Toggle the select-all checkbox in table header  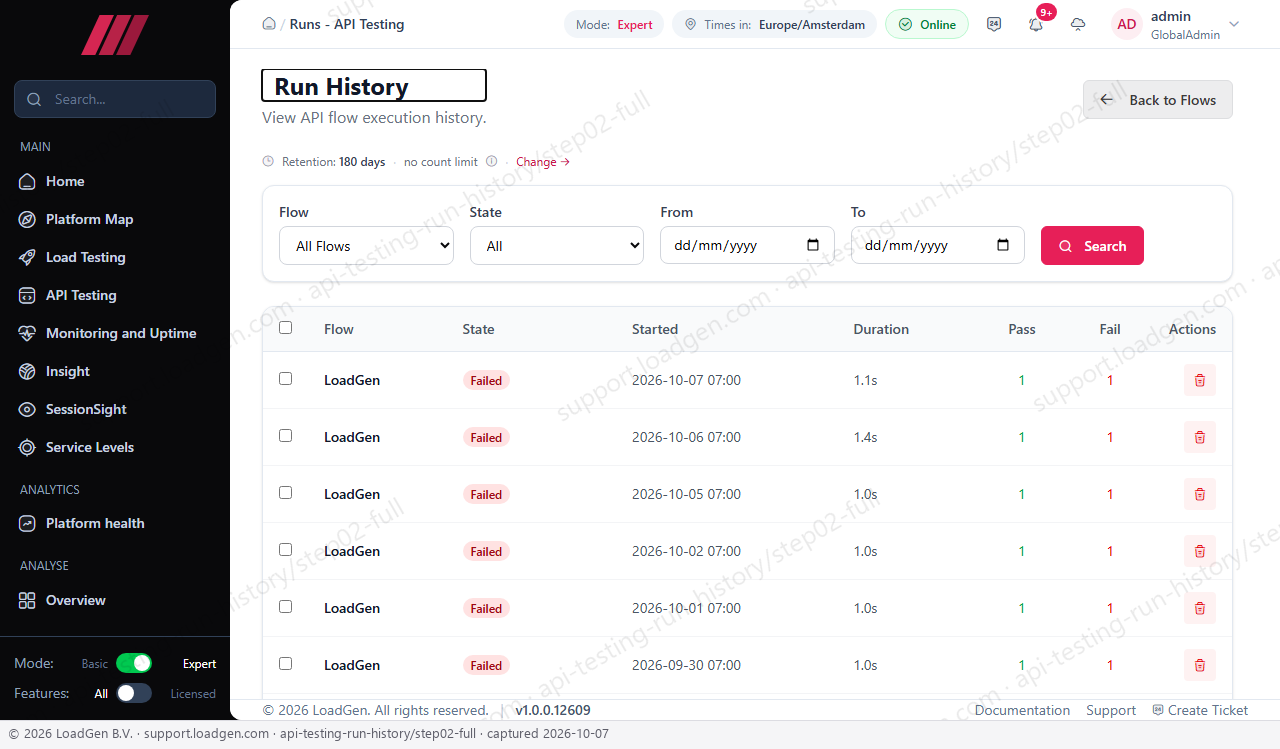(x=286, y=328)
